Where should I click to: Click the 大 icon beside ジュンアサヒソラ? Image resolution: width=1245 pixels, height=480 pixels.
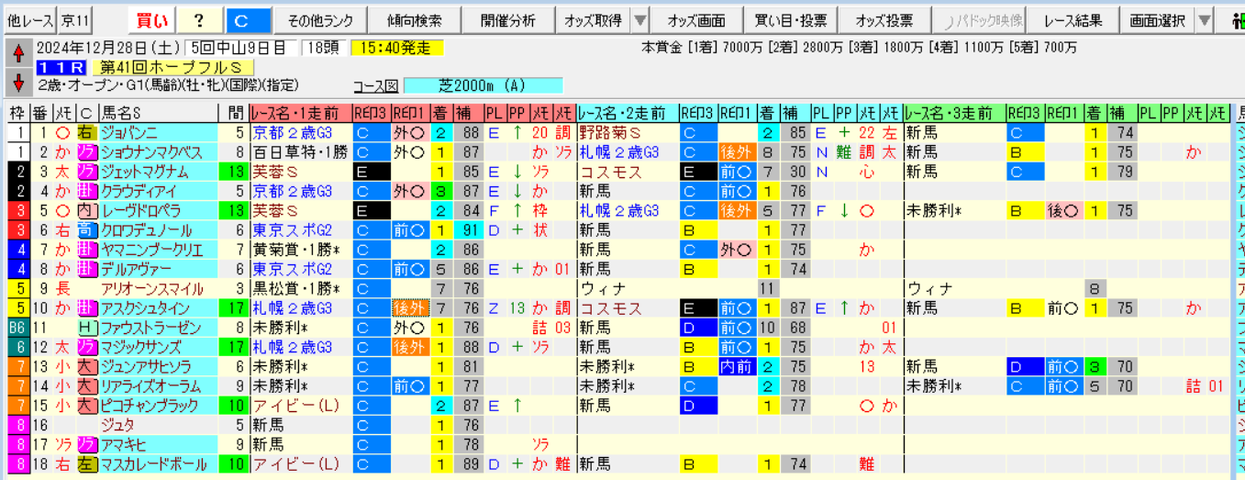tap(86, 366)
